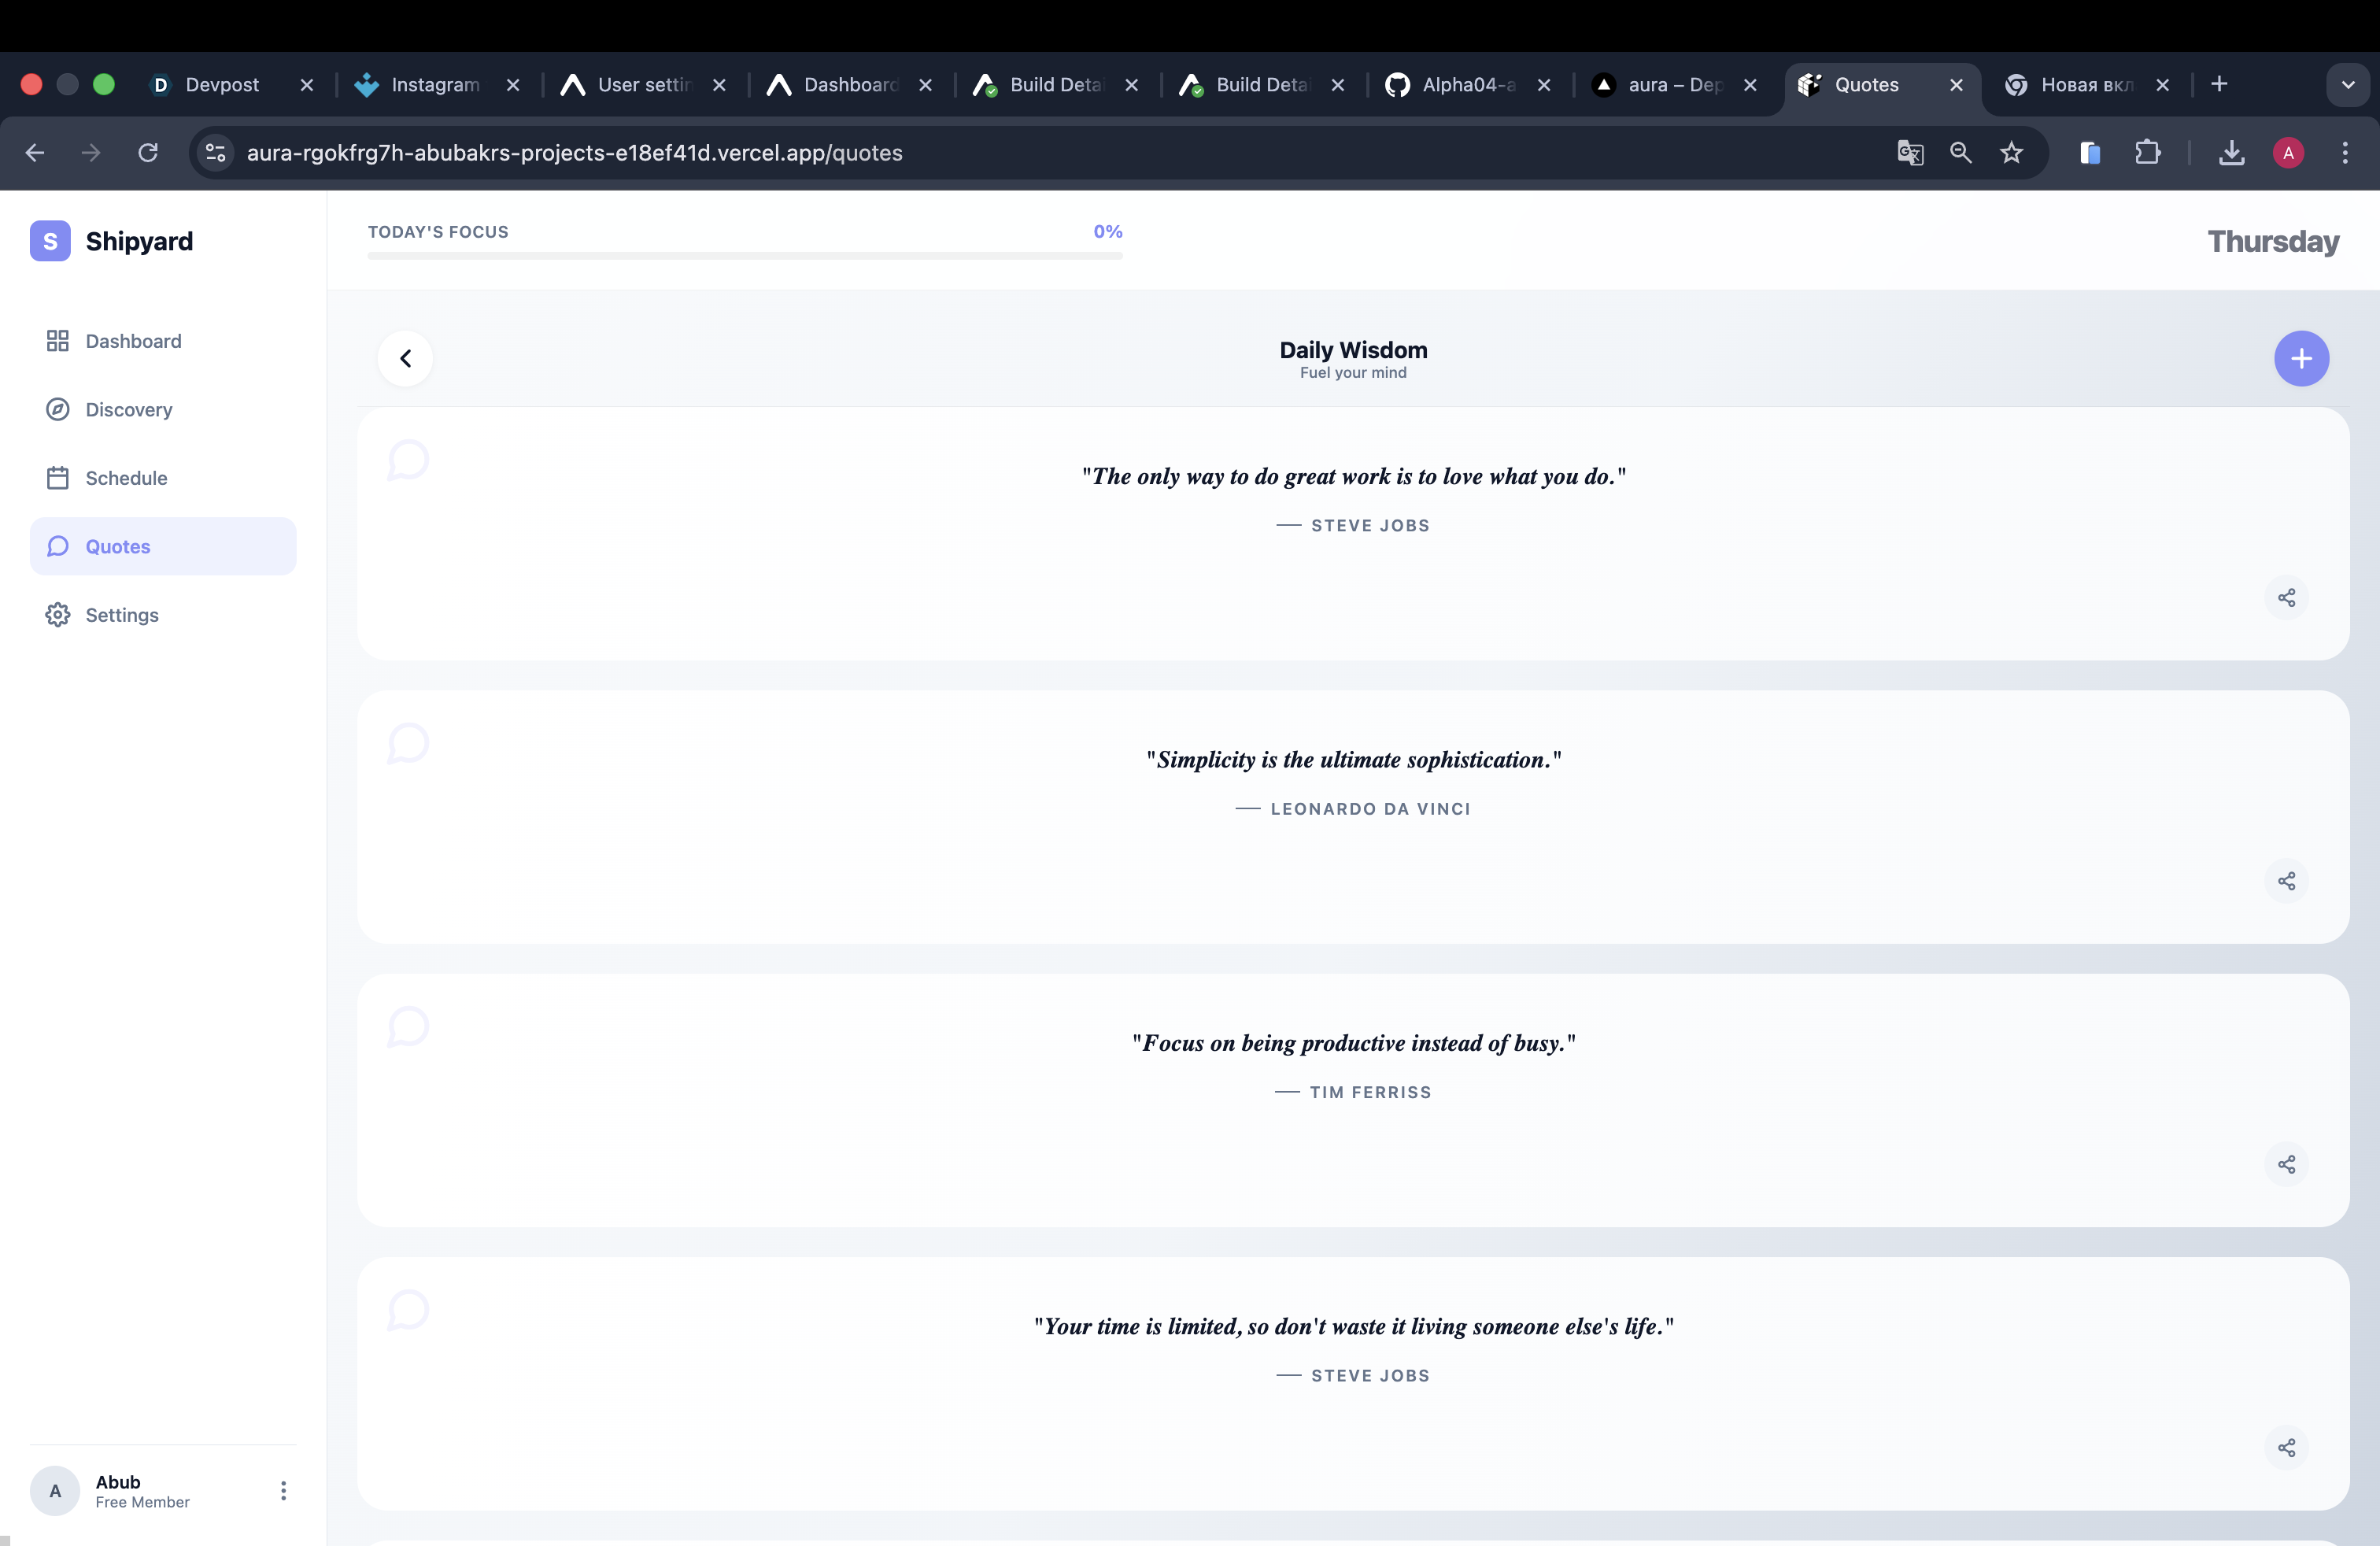Open the Schedule page
2380x1546 pixels.
tap(126, 478)
